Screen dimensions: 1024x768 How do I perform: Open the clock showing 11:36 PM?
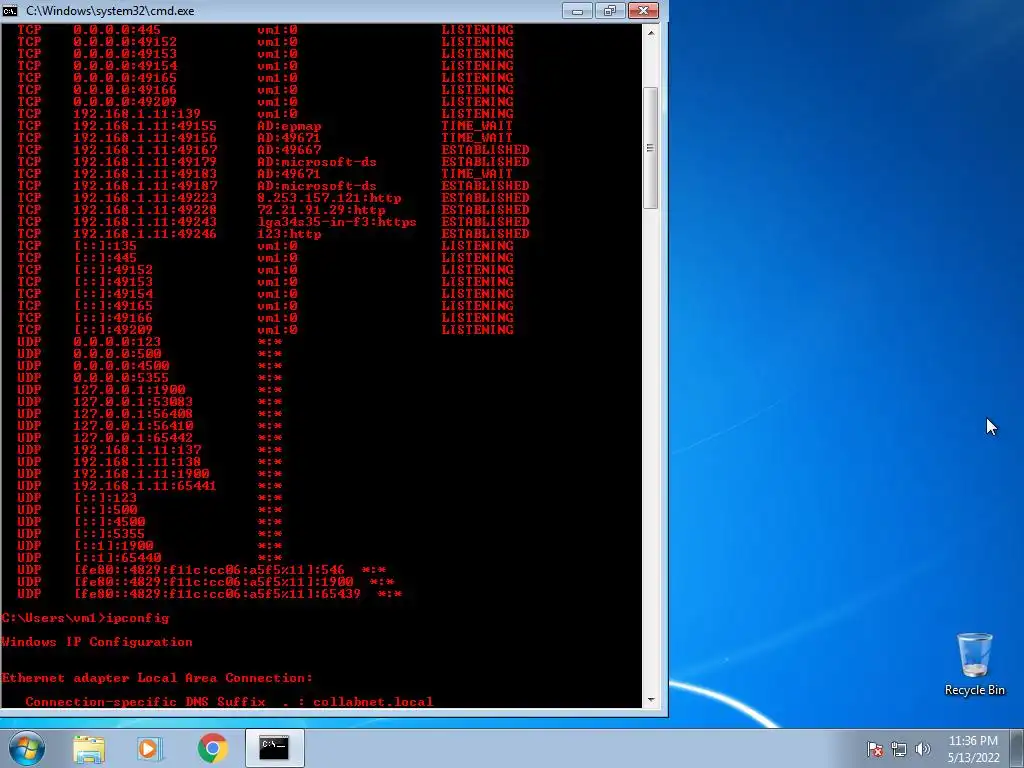(x=973, y=749)
